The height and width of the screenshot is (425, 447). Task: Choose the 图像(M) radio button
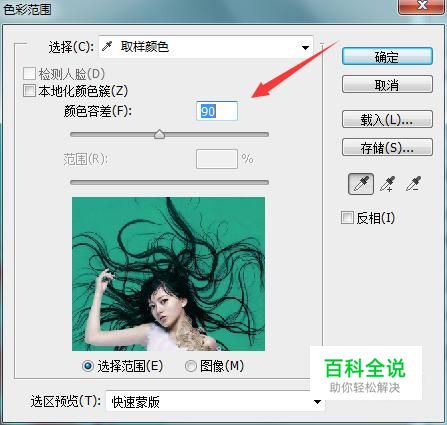(191, 366)
